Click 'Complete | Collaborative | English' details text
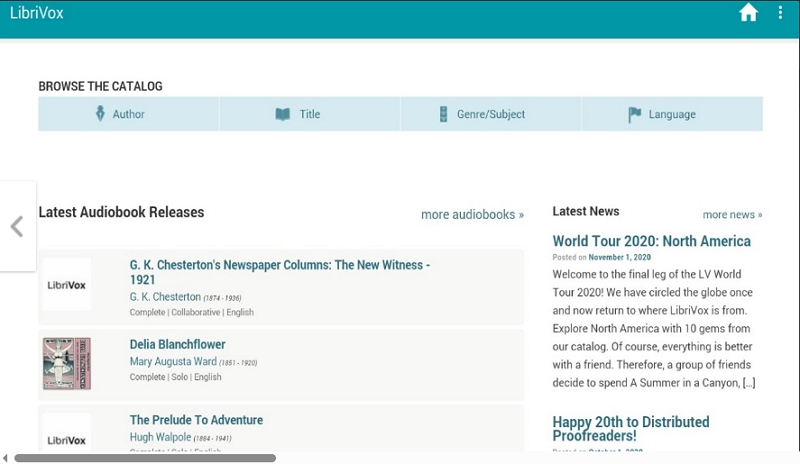 [191, 312]
